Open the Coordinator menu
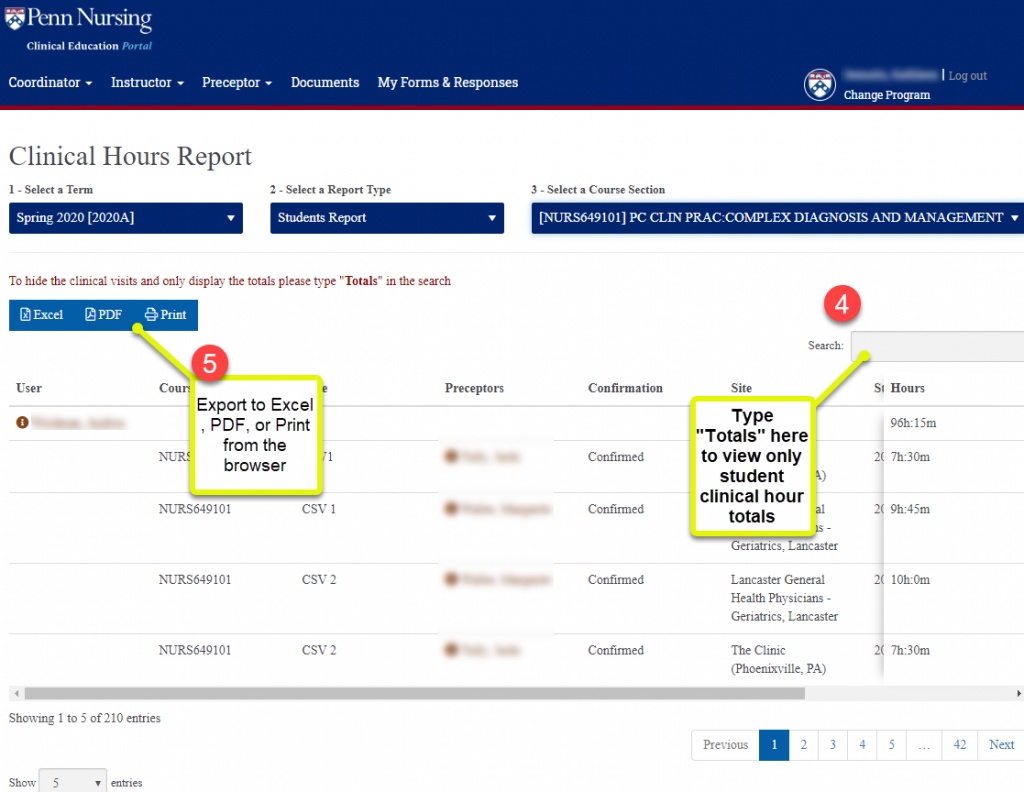This screenshot has width=1024, height=792. pyautogui.click(x=50, y=83)
